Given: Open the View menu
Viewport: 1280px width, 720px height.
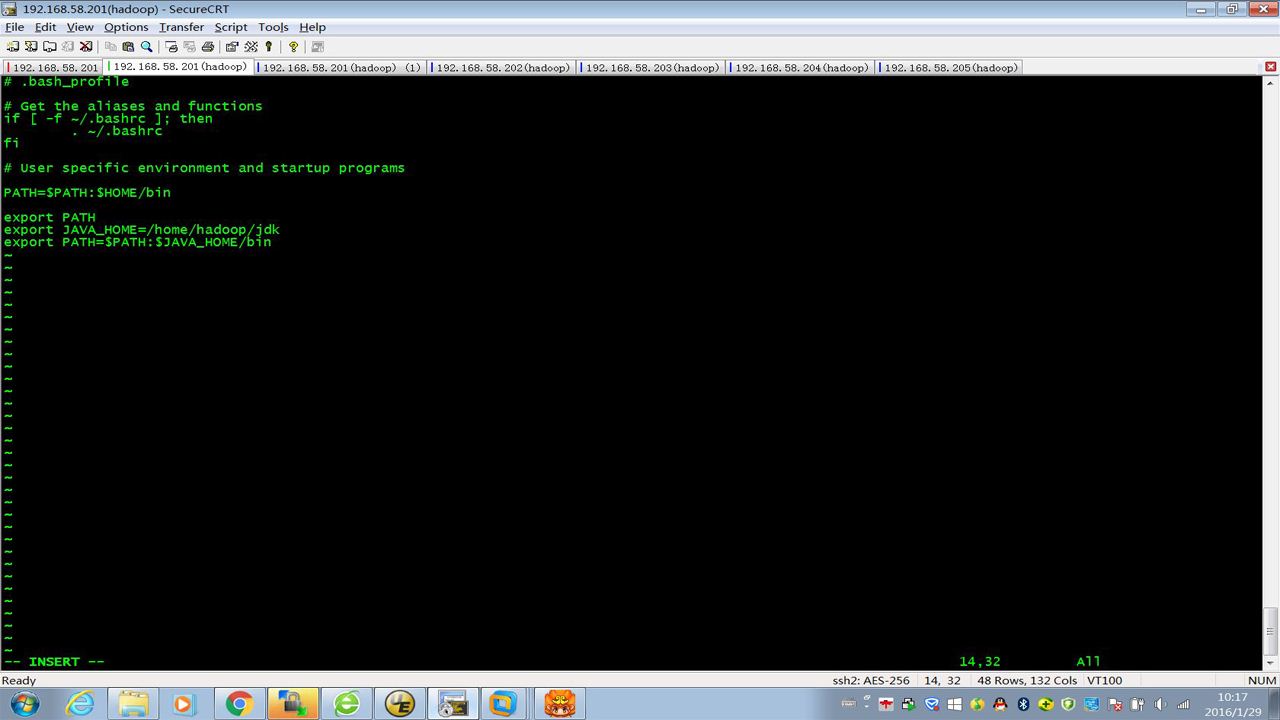Looking at the screenshot, I should 80,27.
